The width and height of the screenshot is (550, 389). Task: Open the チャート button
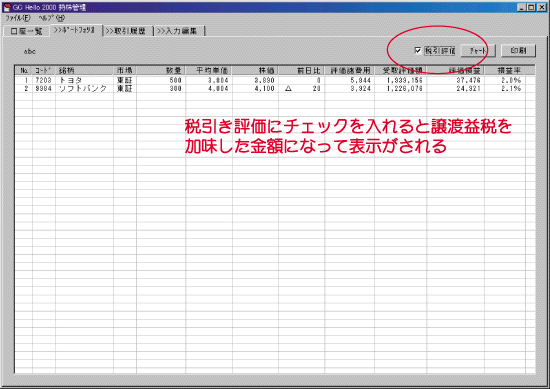(x=477, y=51)
